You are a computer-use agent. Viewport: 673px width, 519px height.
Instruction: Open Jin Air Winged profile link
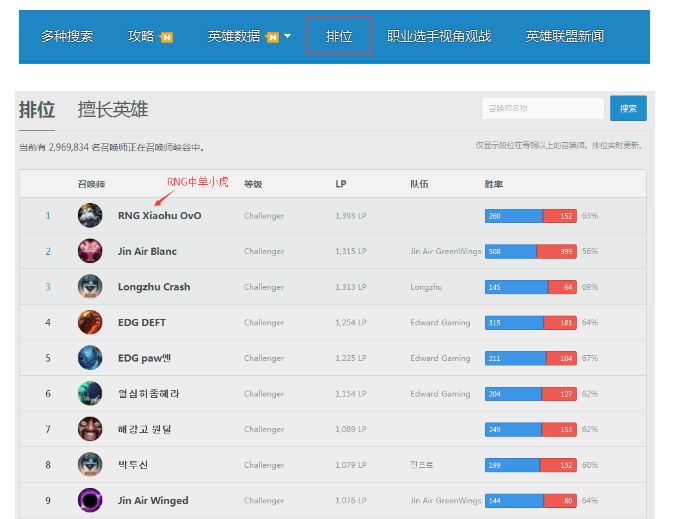click(153, 501)
